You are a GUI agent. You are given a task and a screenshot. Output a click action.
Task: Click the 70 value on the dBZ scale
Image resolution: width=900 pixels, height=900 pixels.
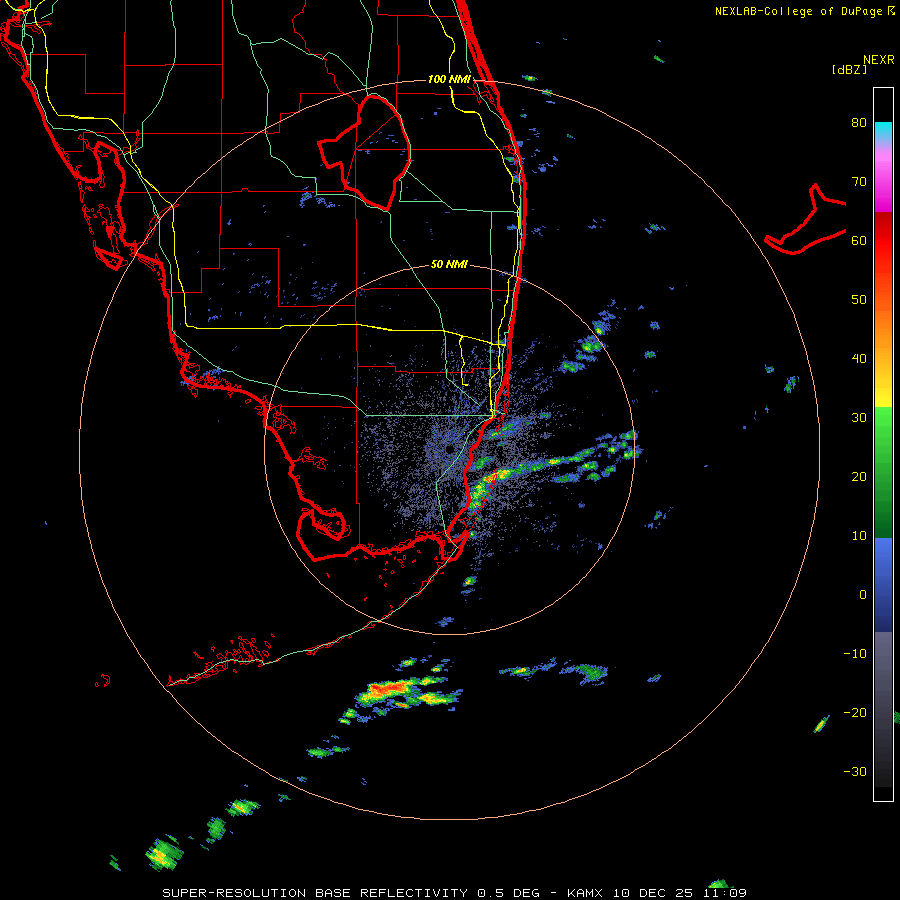pyautogui.click(x=859, y=181)
